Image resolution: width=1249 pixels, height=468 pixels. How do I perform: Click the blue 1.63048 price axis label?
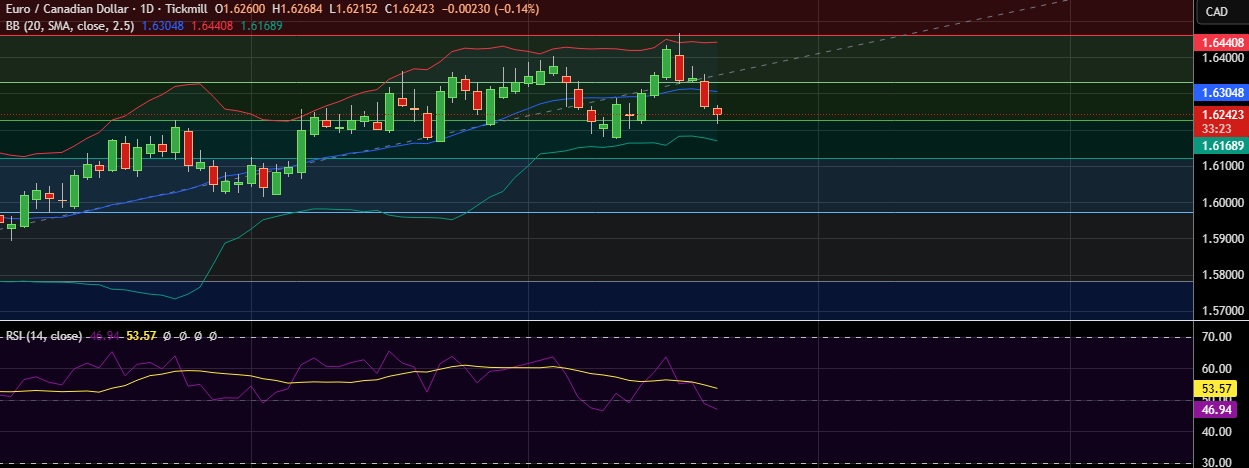tap(1222, 92)
